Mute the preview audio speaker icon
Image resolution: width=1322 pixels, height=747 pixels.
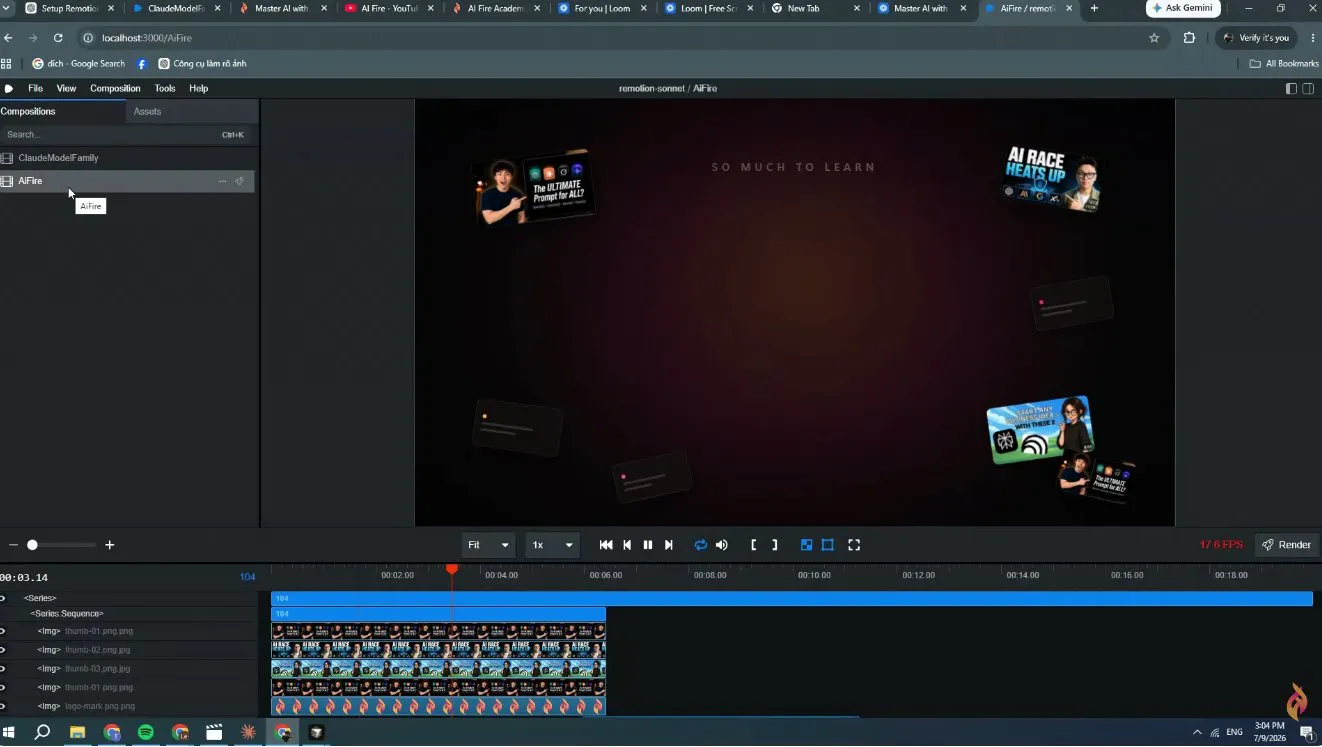point(721,545)
